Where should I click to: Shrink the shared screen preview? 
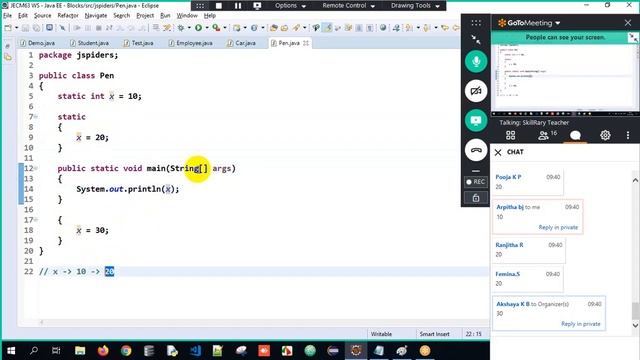click(x=633, y=38)
